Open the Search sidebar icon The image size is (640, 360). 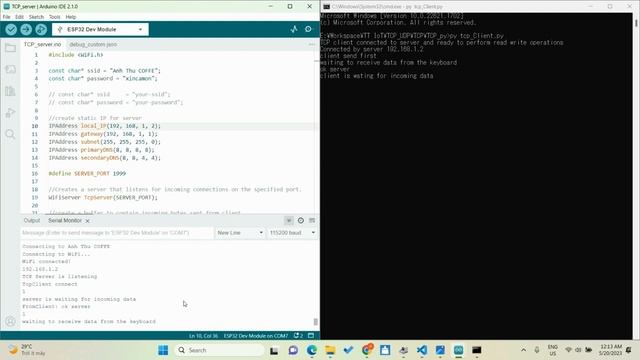point(10,134)
